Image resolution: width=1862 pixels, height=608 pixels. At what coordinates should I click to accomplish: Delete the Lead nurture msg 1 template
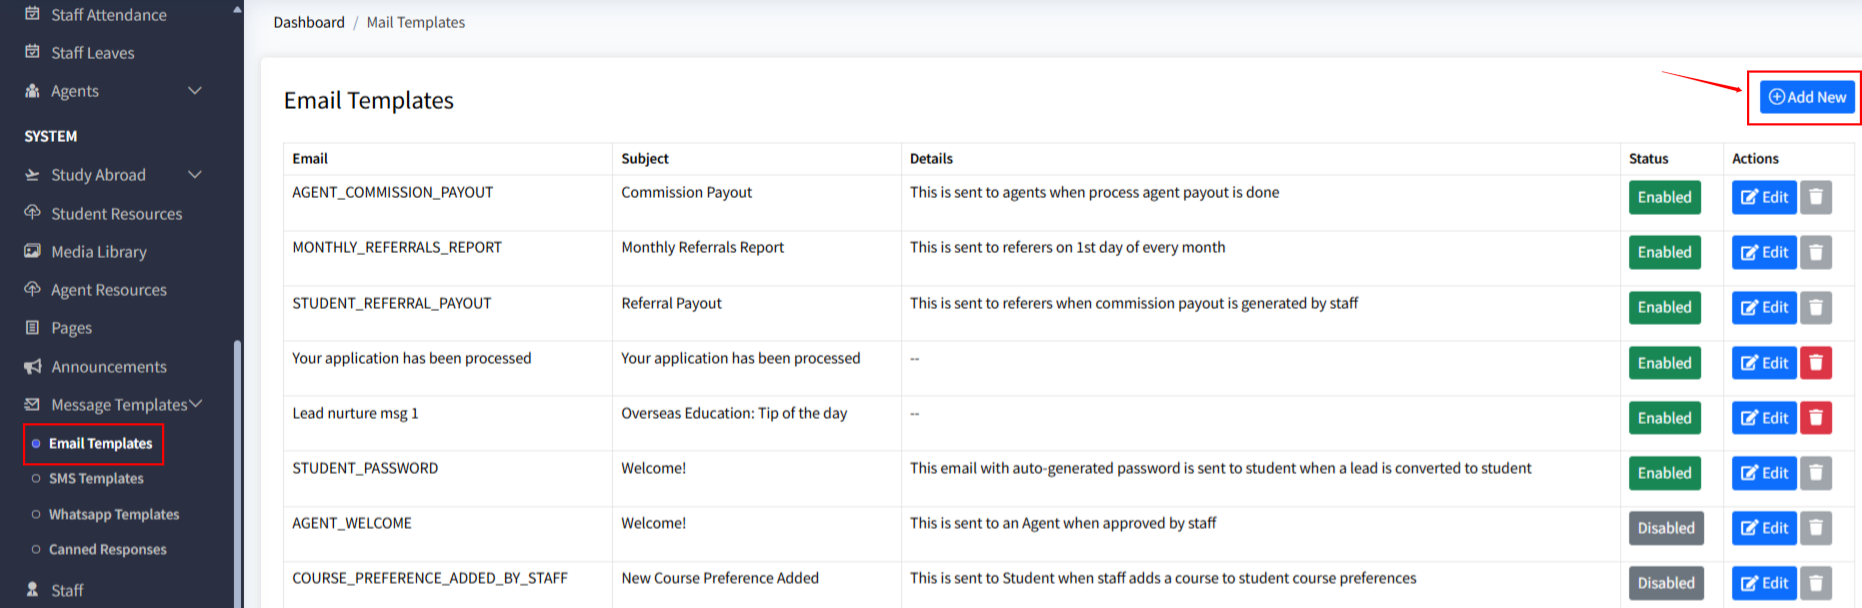1816,418
